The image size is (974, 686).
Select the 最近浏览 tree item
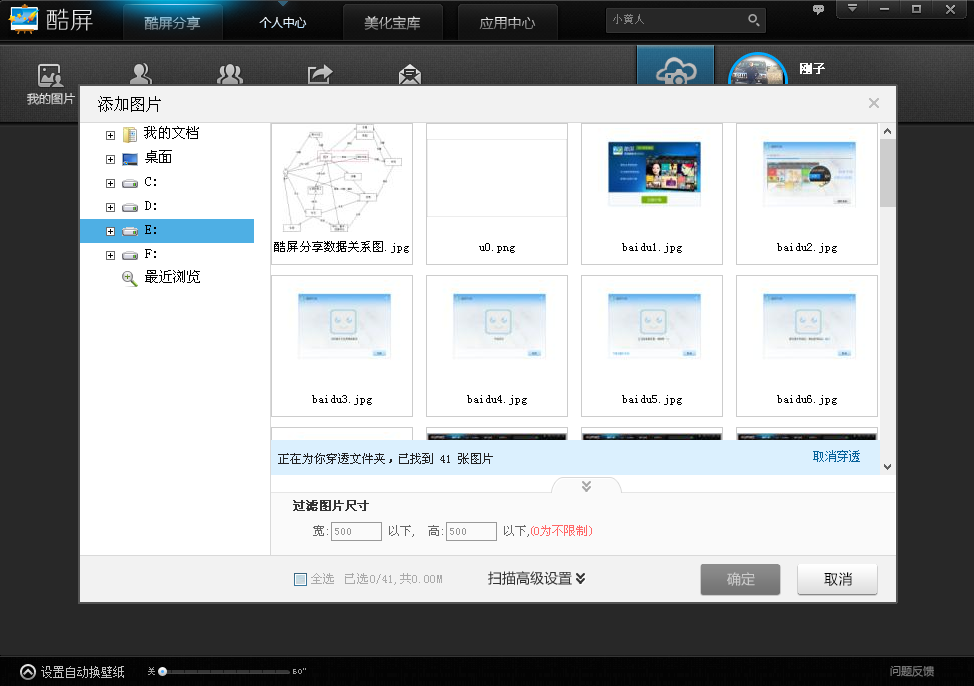coord(172,277)
